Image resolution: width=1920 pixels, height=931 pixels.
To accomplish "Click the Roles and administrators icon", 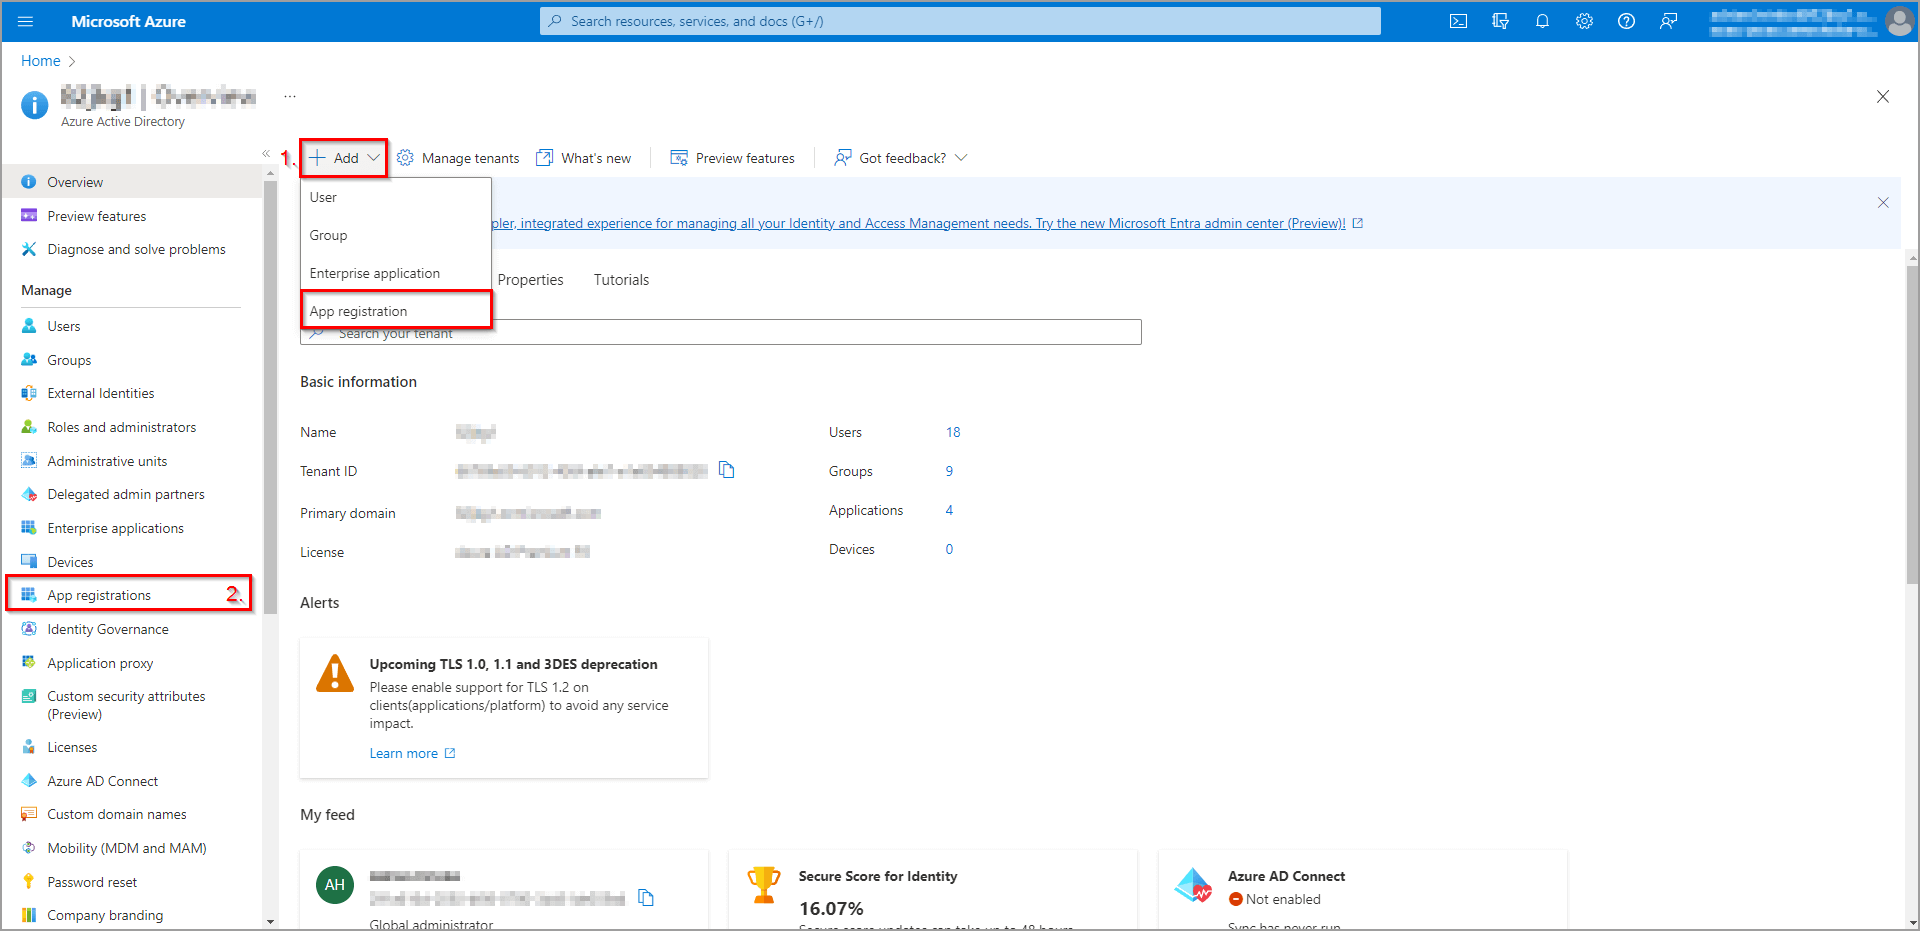I will point(29,427).
